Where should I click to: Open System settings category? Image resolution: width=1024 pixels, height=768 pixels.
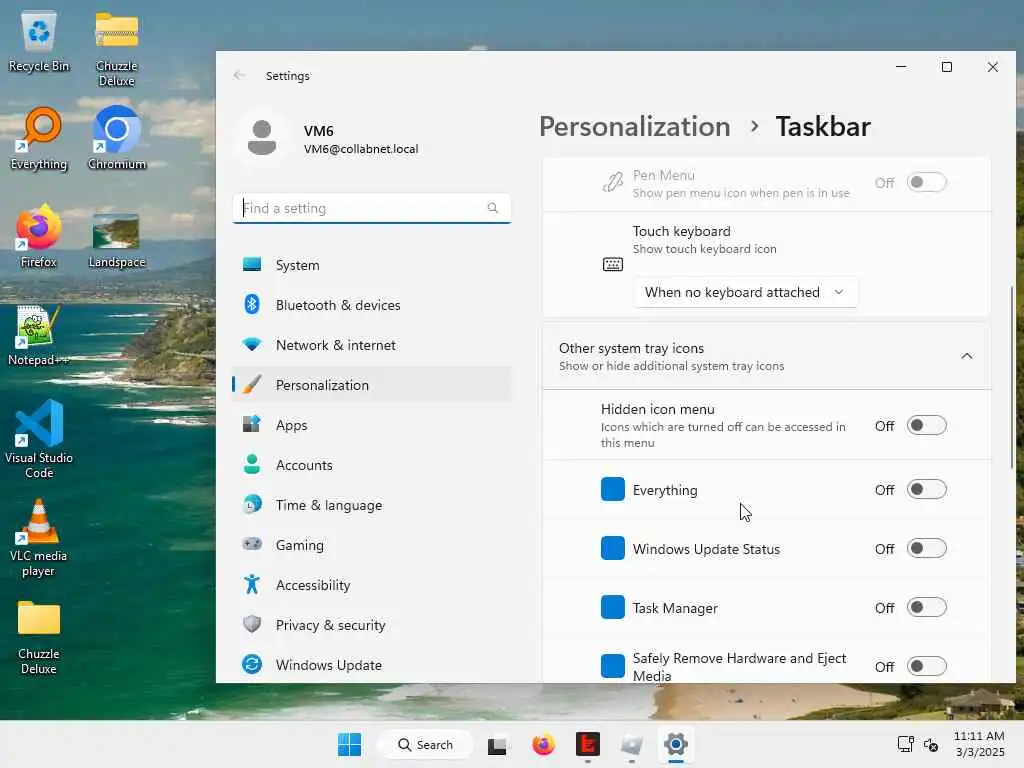click(372, 265)
